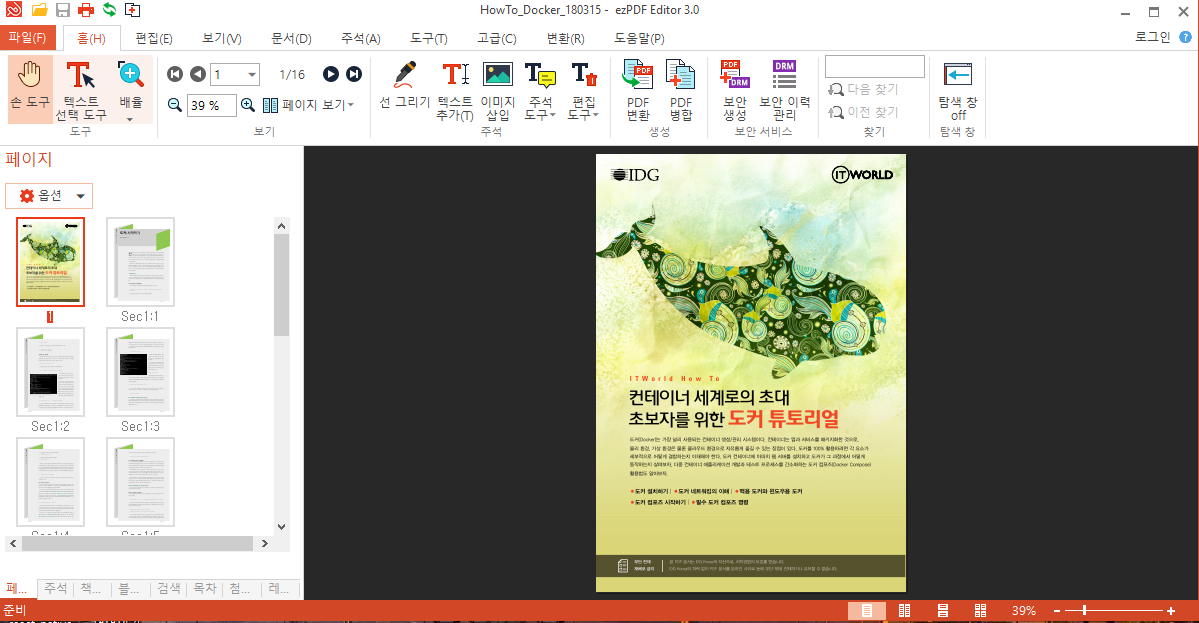Click thumbnail panel scroll down arrow
Screen dimensions: 1199x623
pyautogui.click(x=281, y=527)
